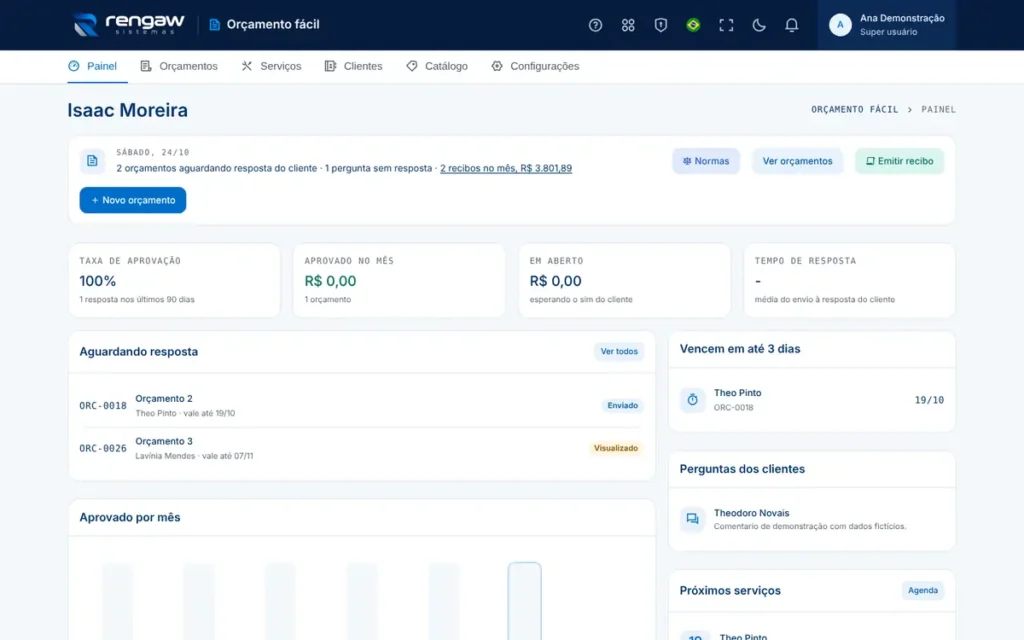Click highlighted bar in Aprovado por mês chart
The width and height of the screenshot is (1024, 640).
coord(524,601)
